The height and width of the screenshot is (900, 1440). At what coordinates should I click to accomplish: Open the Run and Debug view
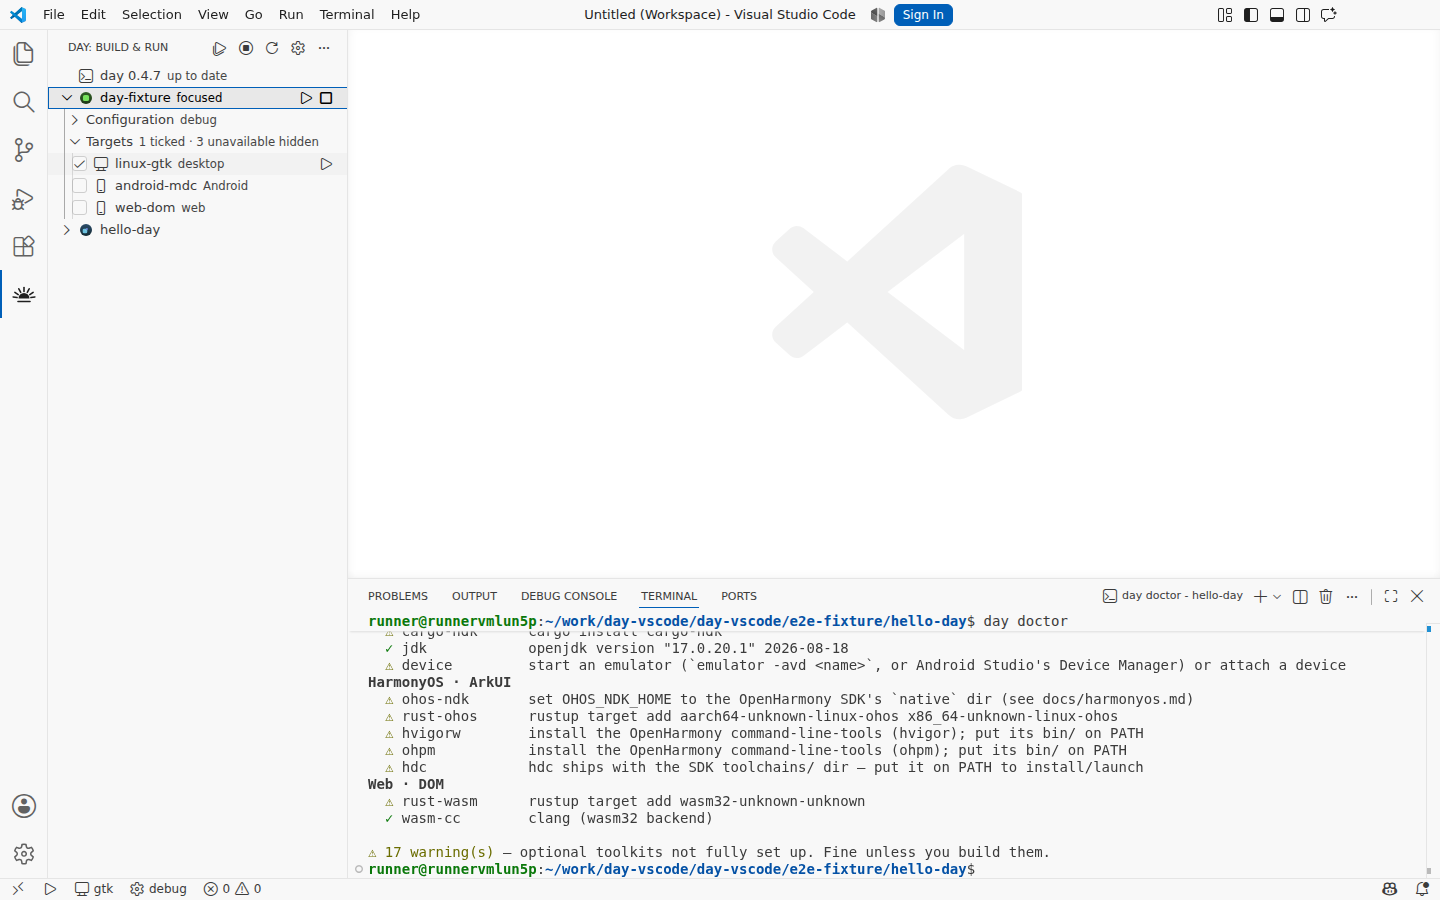coord(24,198)
